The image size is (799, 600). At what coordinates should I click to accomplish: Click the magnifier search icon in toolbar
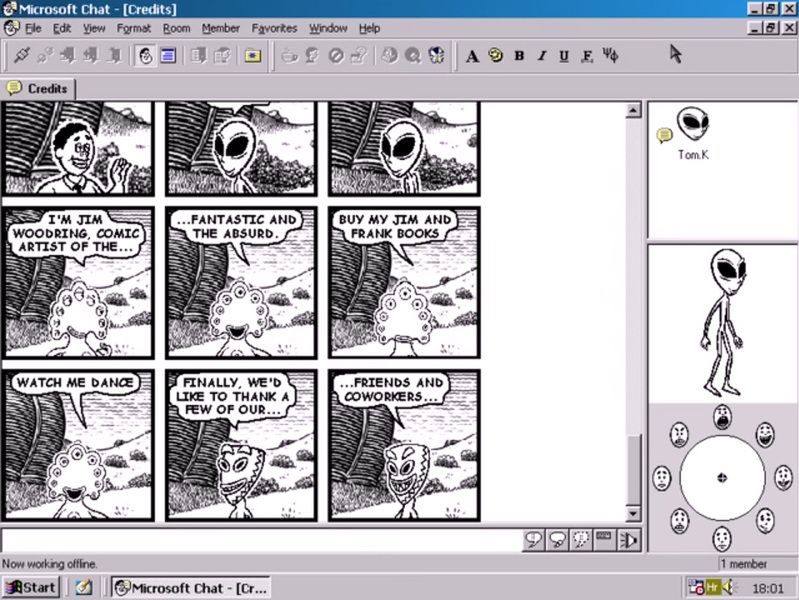point(413,55)
